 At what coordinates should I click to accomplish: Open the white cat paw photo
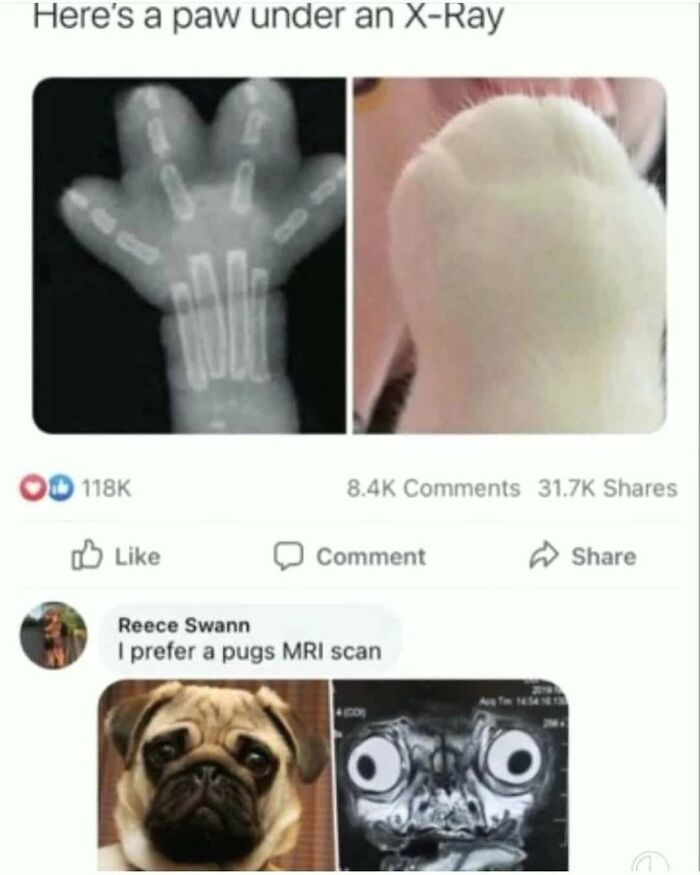[x=510, y=255]
